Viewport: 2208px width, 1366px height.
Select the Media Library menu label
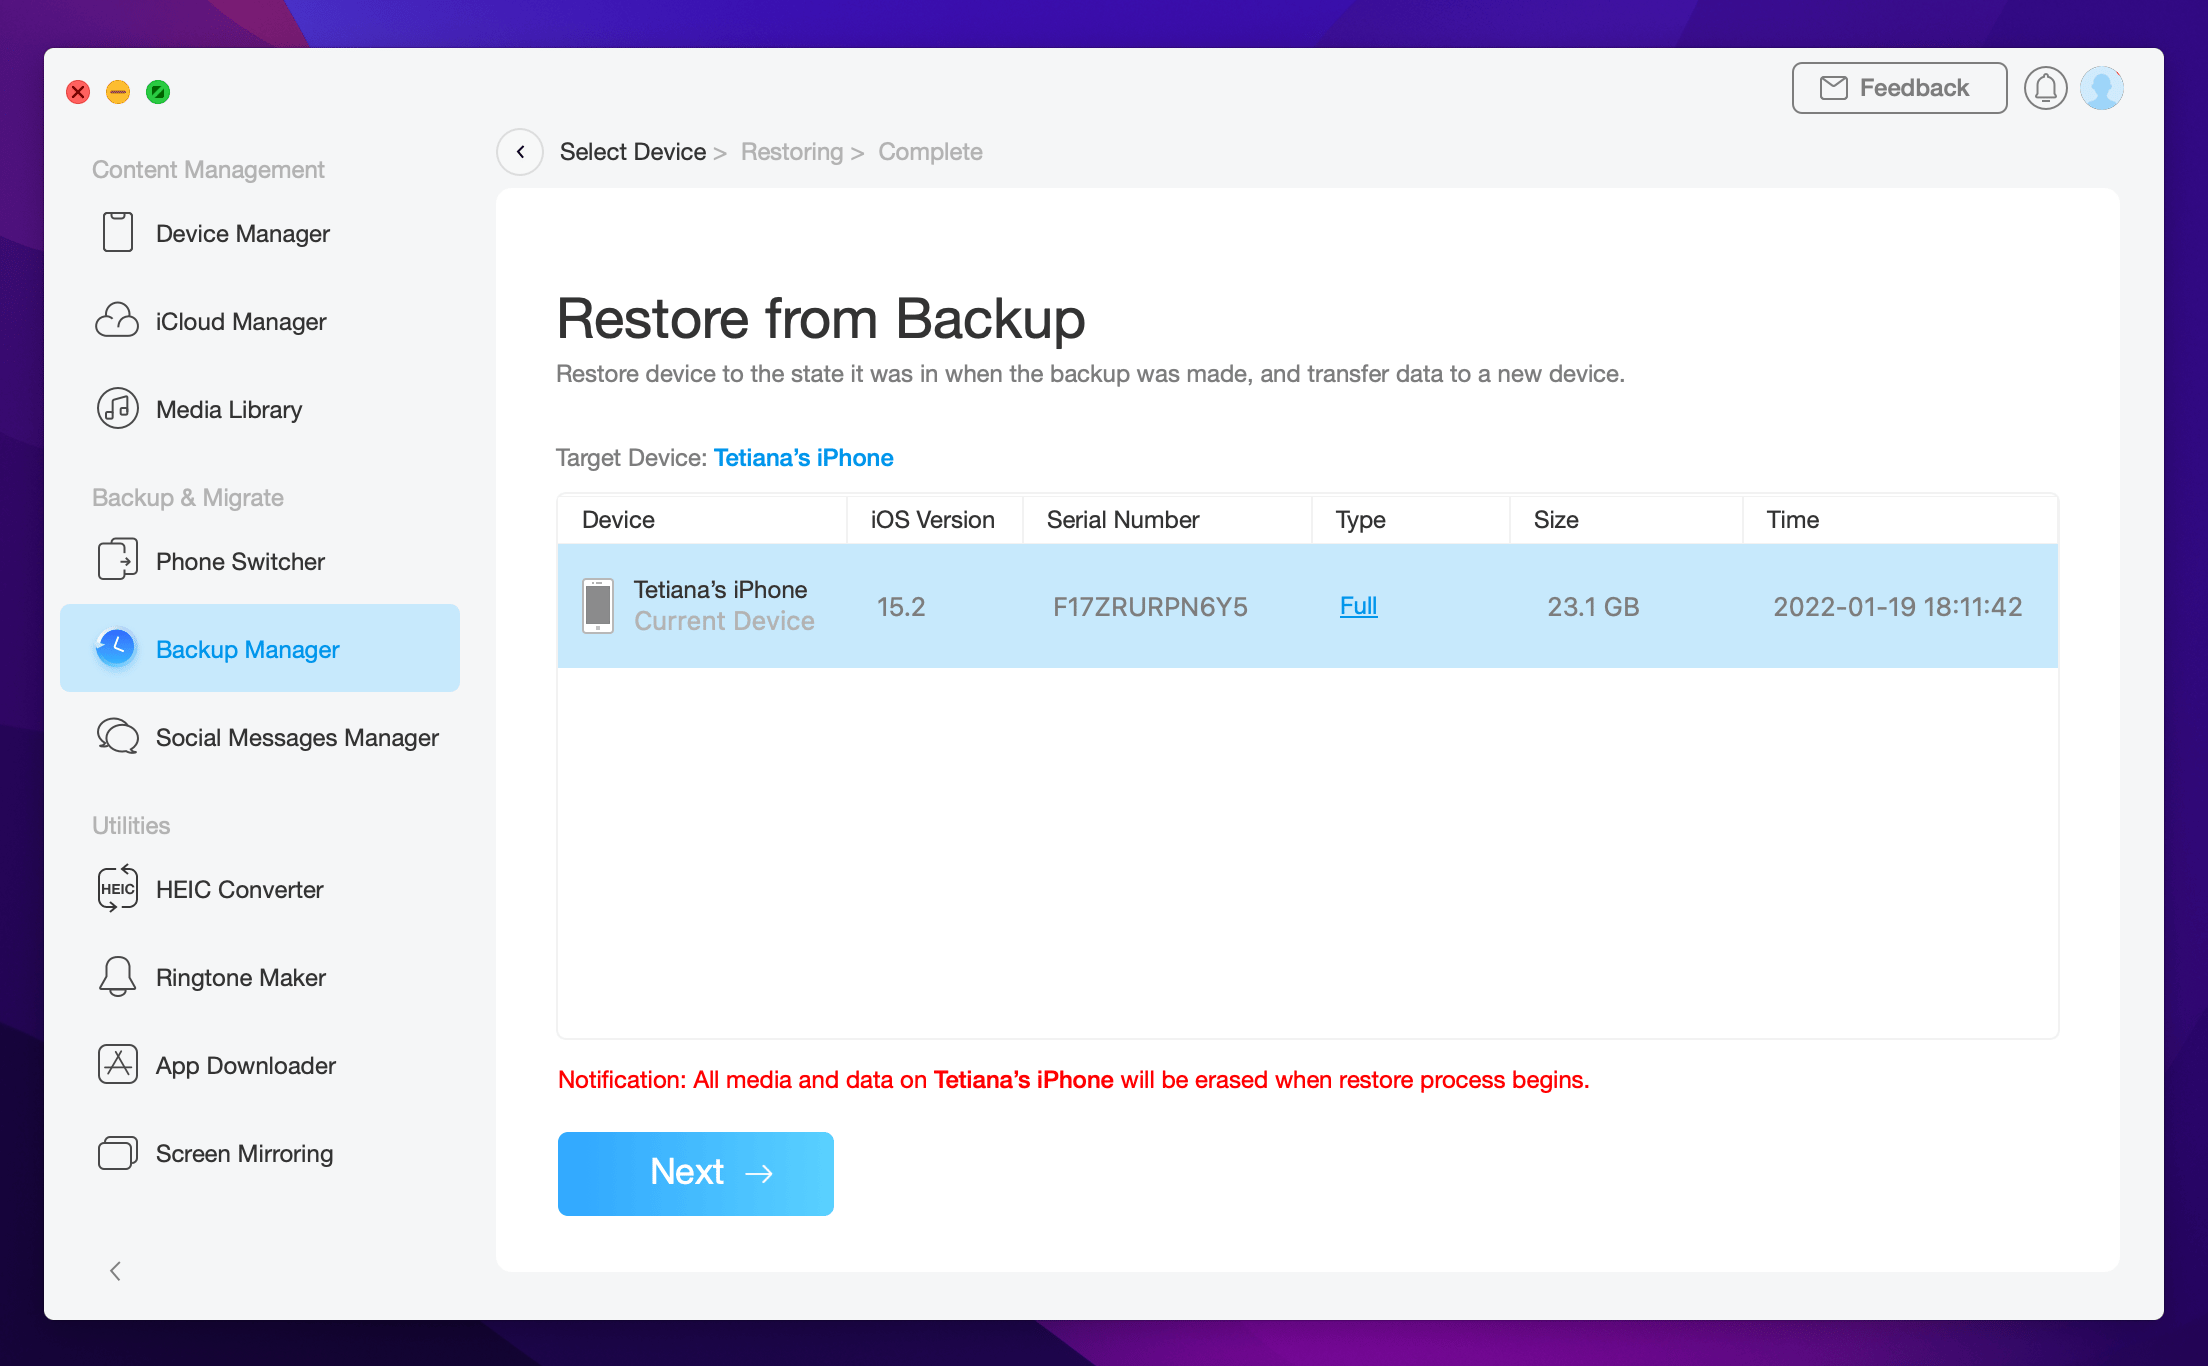229,409
